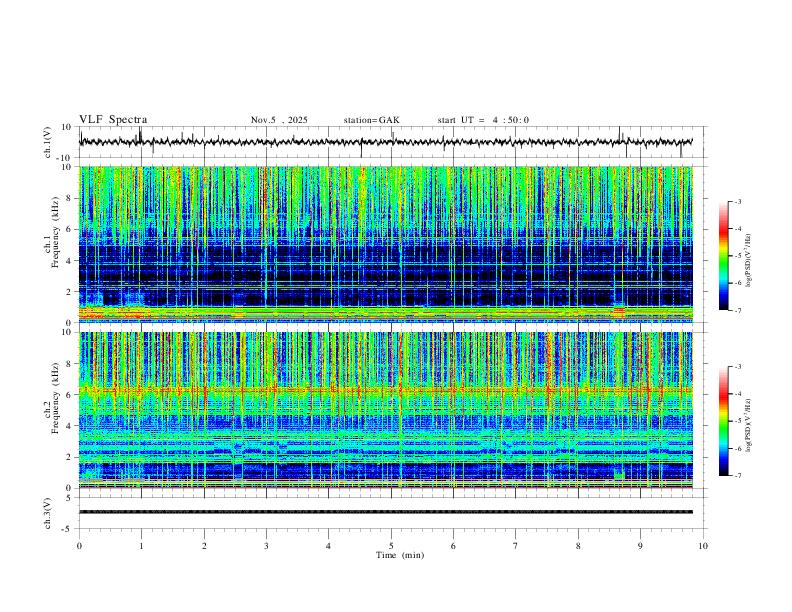Click the ch.1 voltage waveform trace

[x=386, y=142]
